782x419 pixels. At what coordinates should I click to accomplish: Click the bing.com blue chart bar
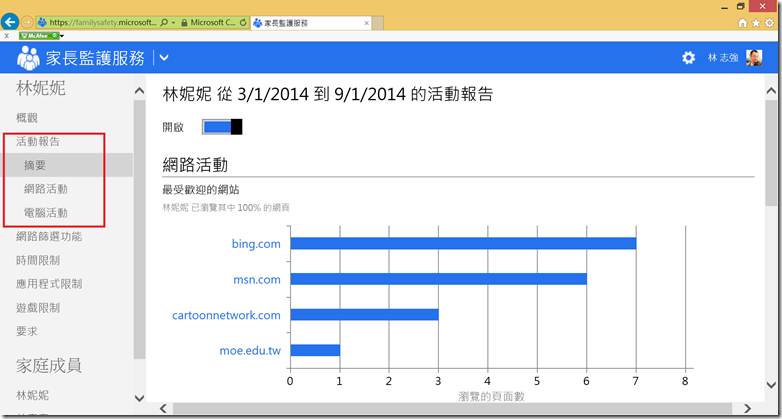tap(463, 243)
